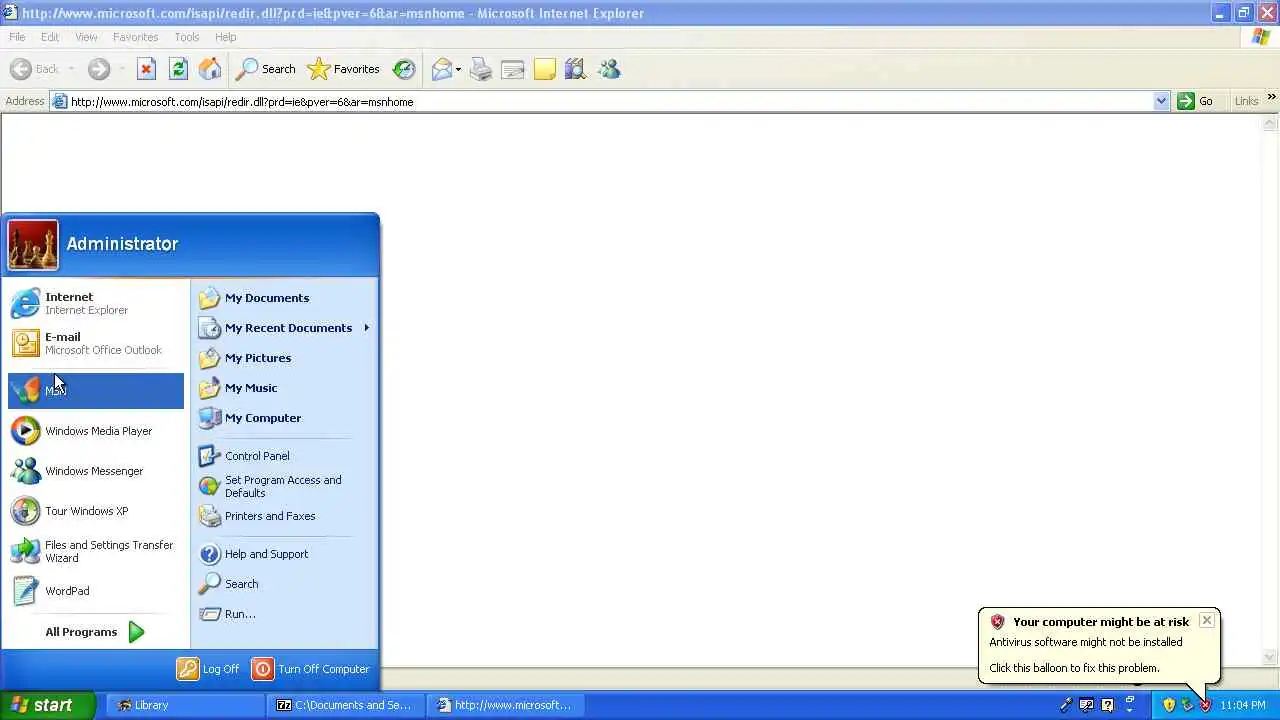Click the Print toolbar icon

(481, 69)
